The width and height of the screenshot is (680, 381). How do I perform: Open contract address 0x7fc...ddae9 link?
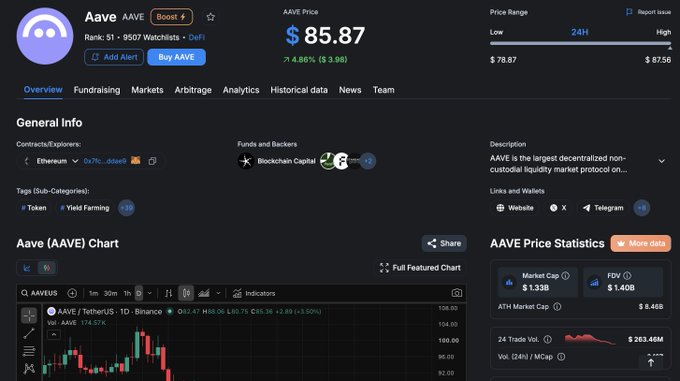coord(105,161)
